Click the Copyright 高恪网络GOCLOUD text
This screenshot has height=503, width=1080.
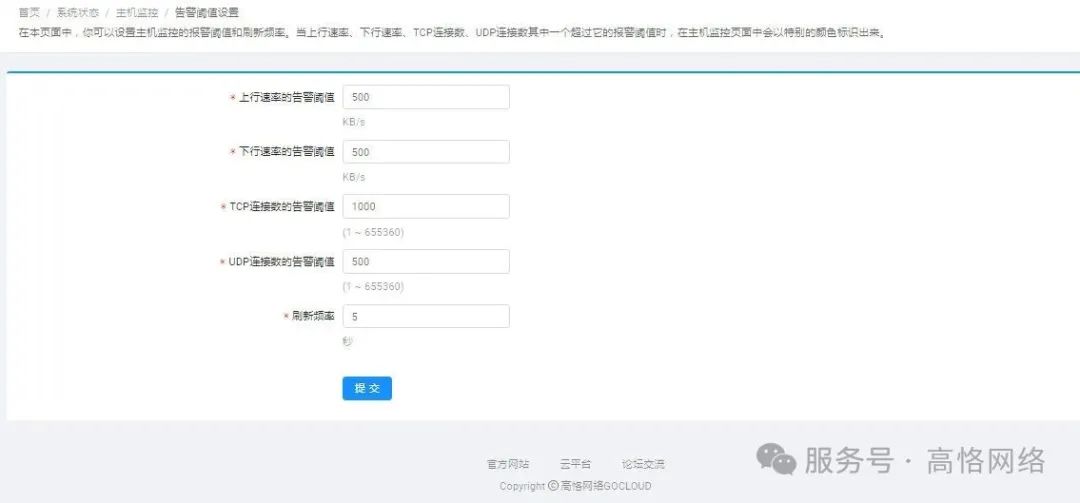(x=575, y=486)
